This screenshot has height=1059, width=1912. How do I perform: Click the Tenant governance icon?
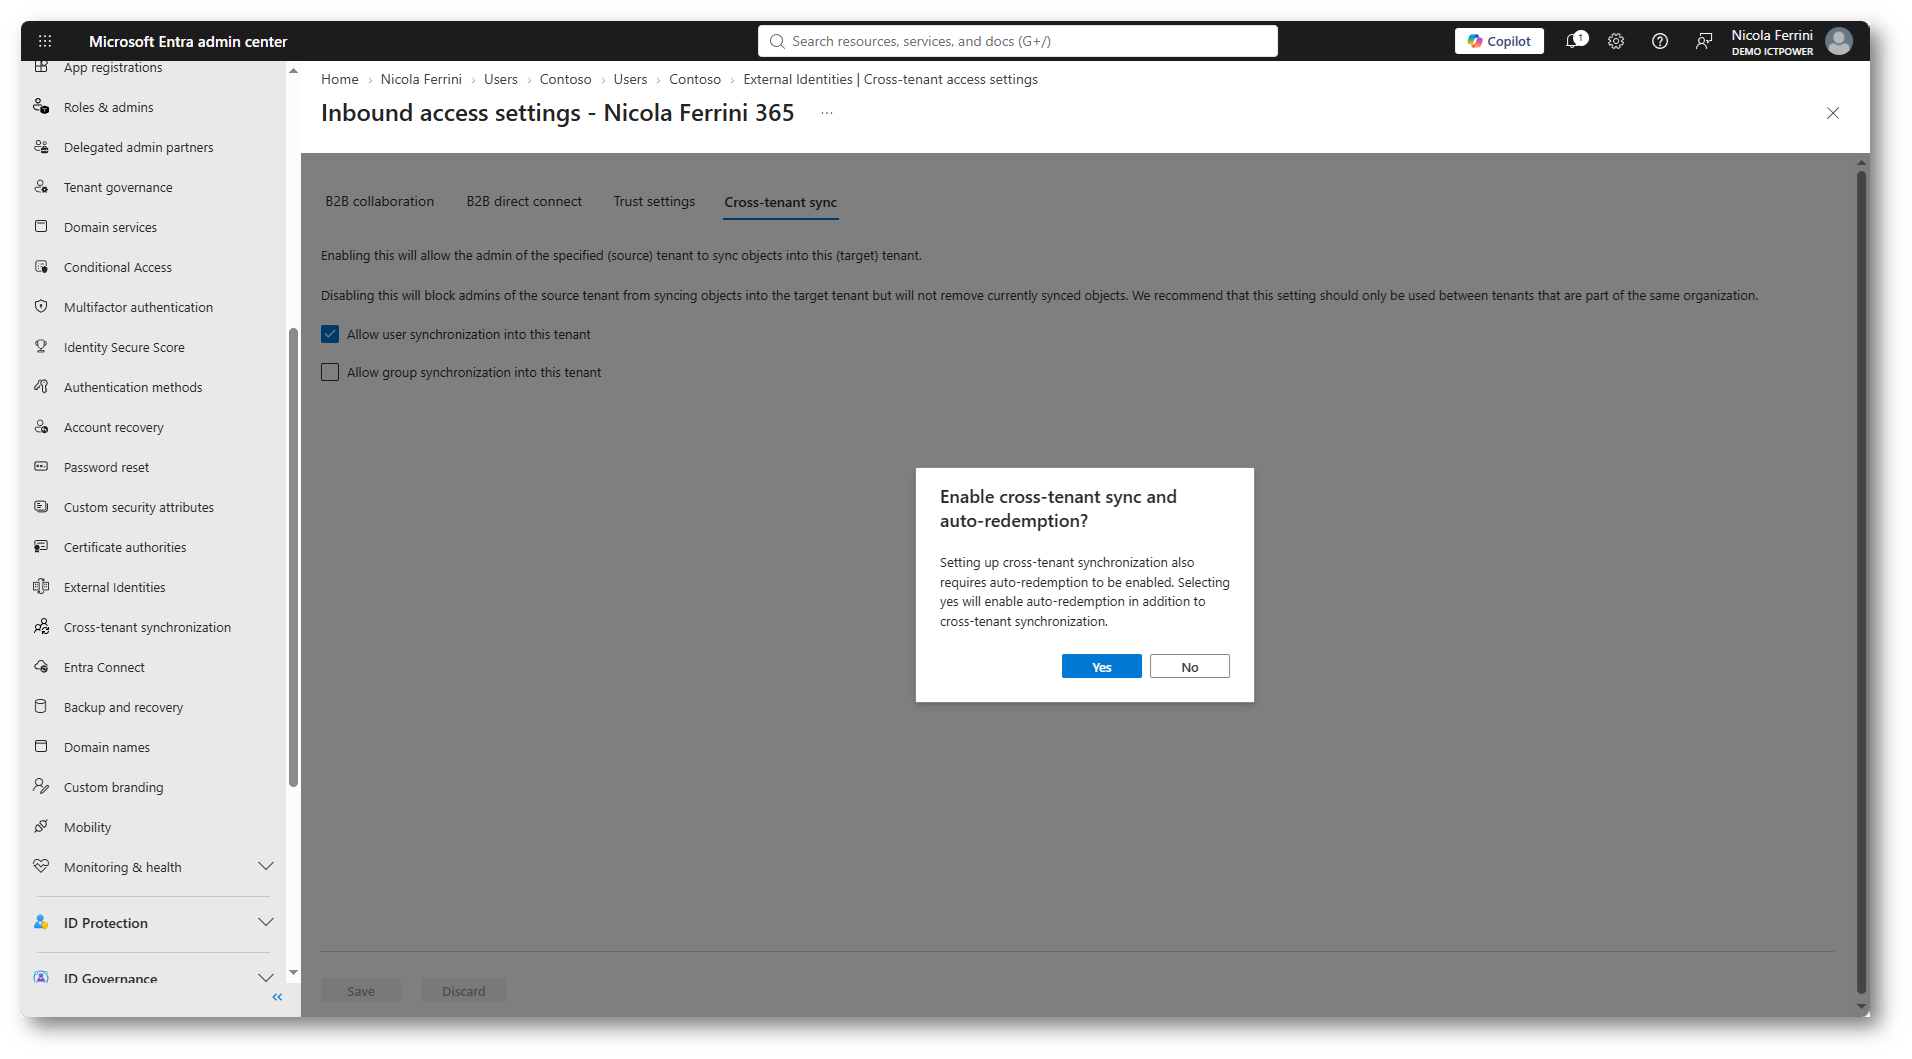41,187
